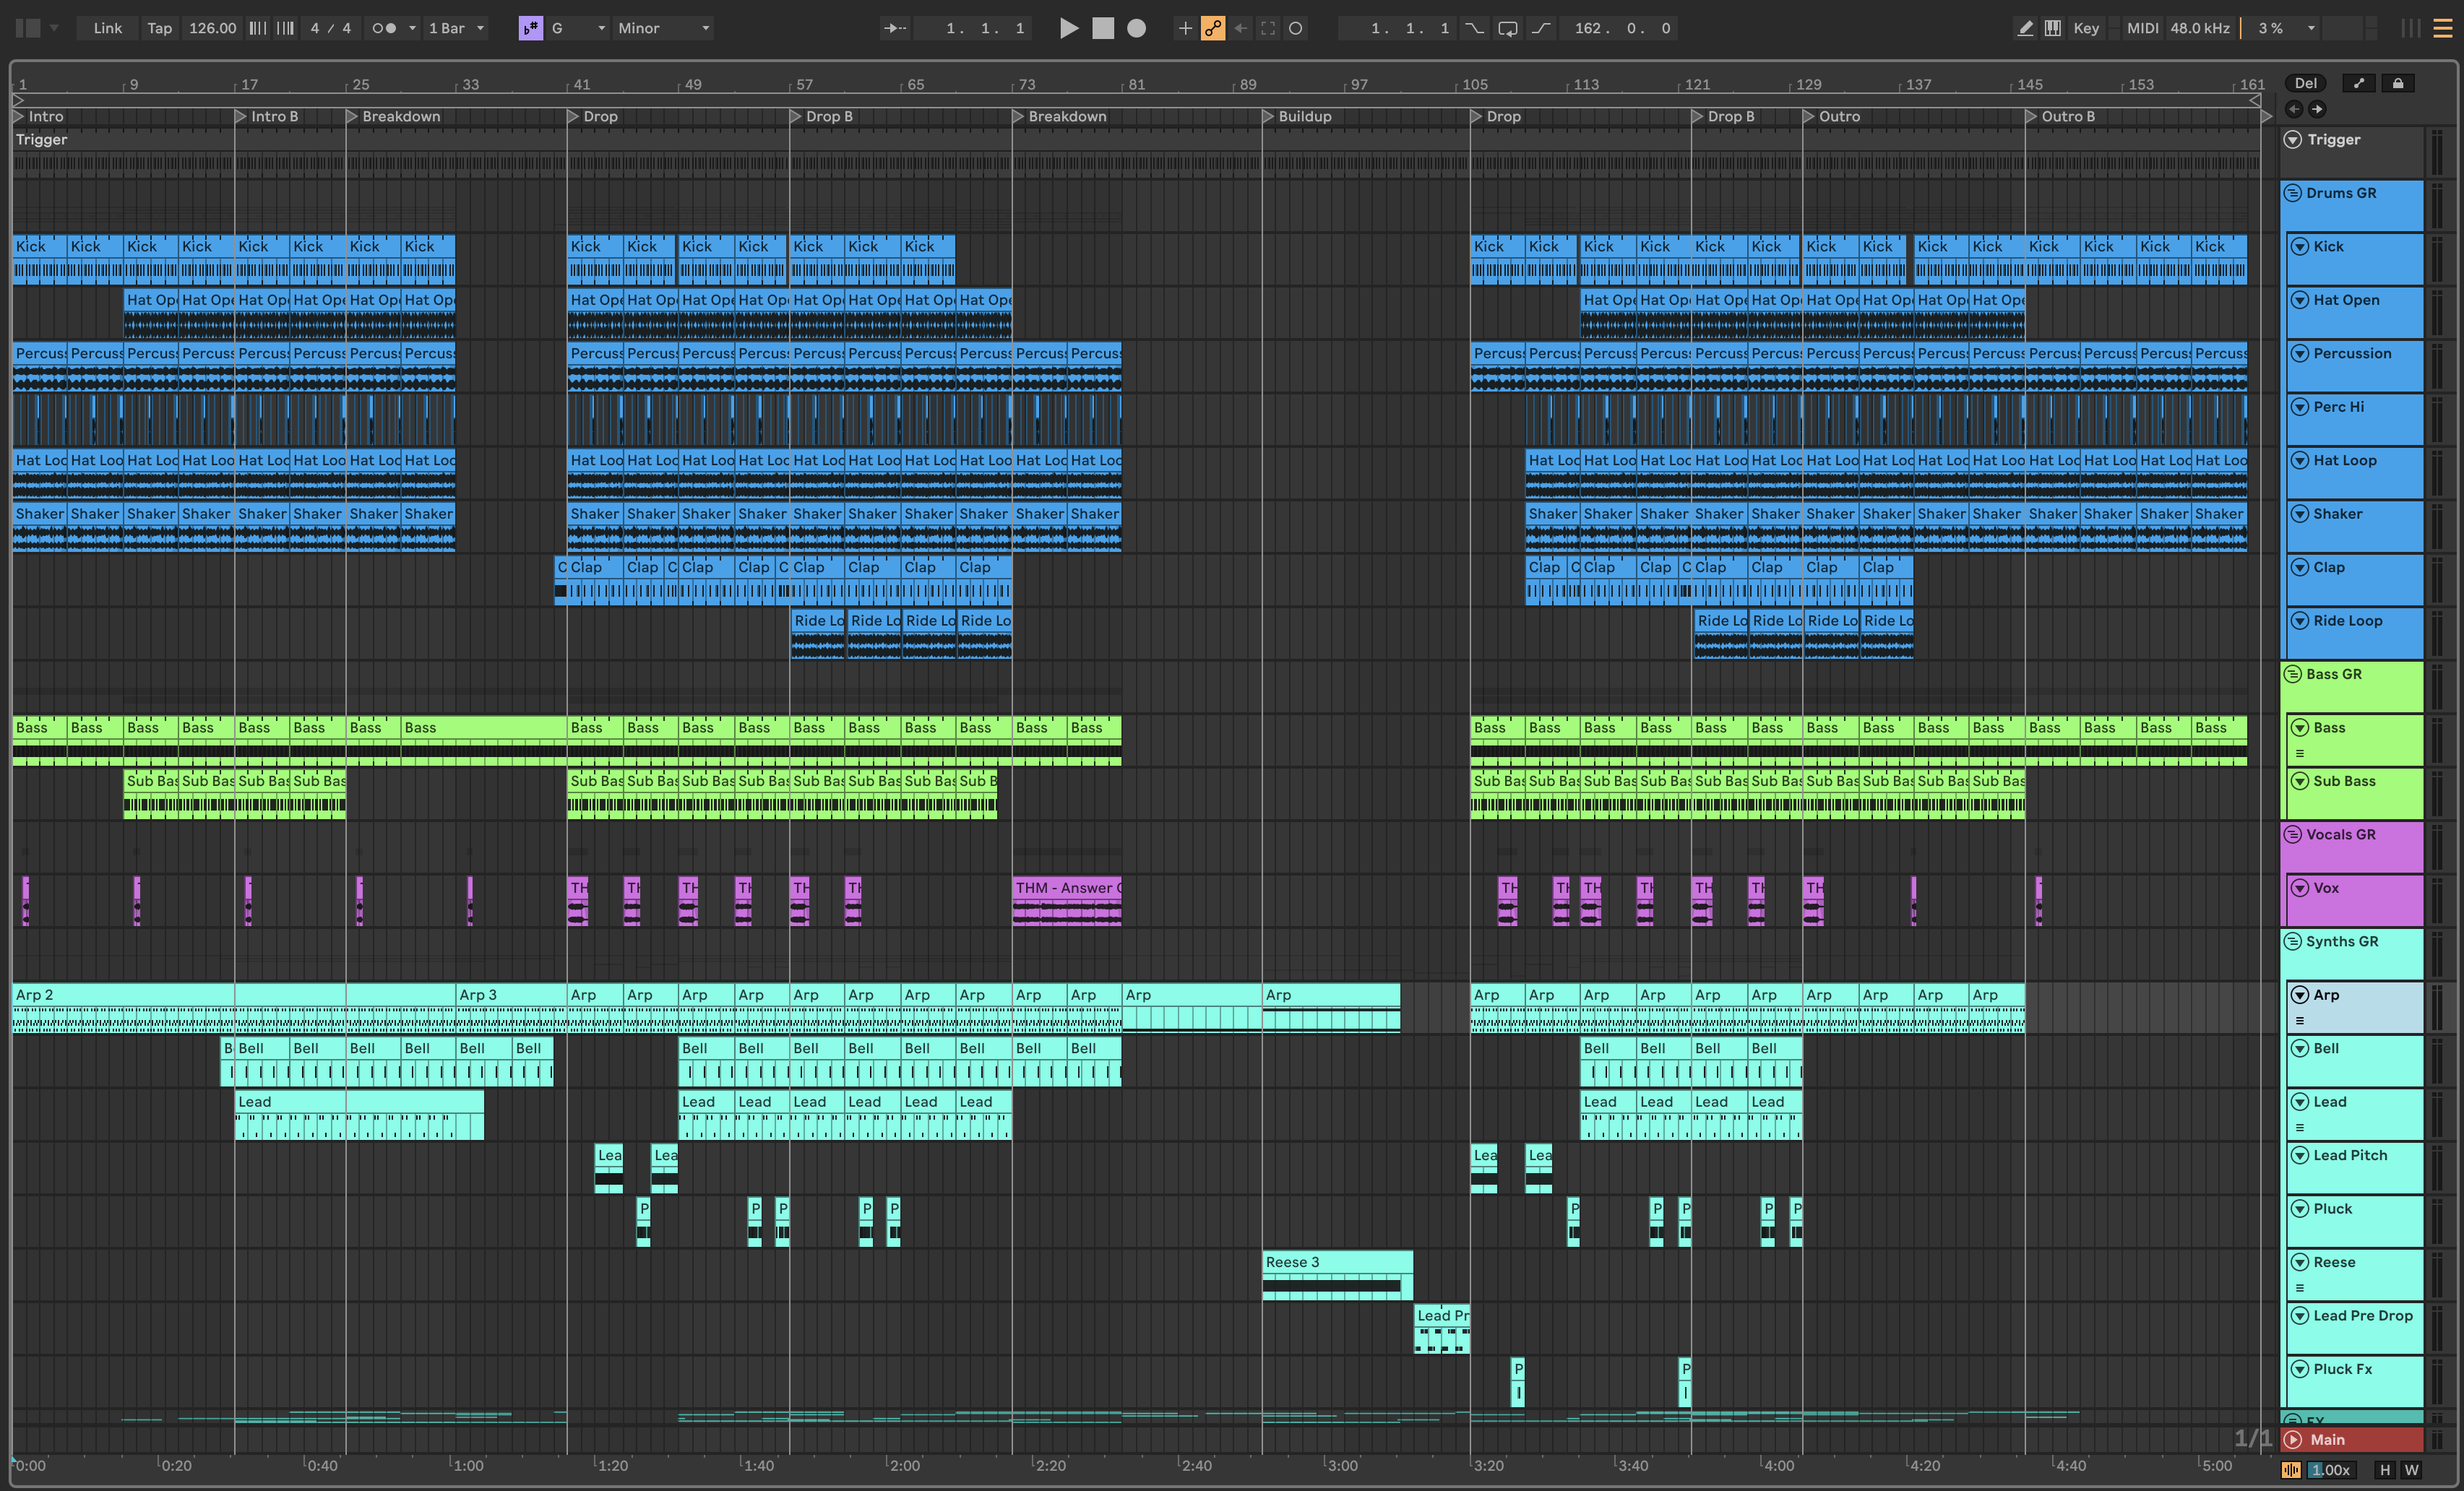Click the Previous Locator left-arrow button
Screen dimensions: 2464x1491
click(x=2294, y=109)
